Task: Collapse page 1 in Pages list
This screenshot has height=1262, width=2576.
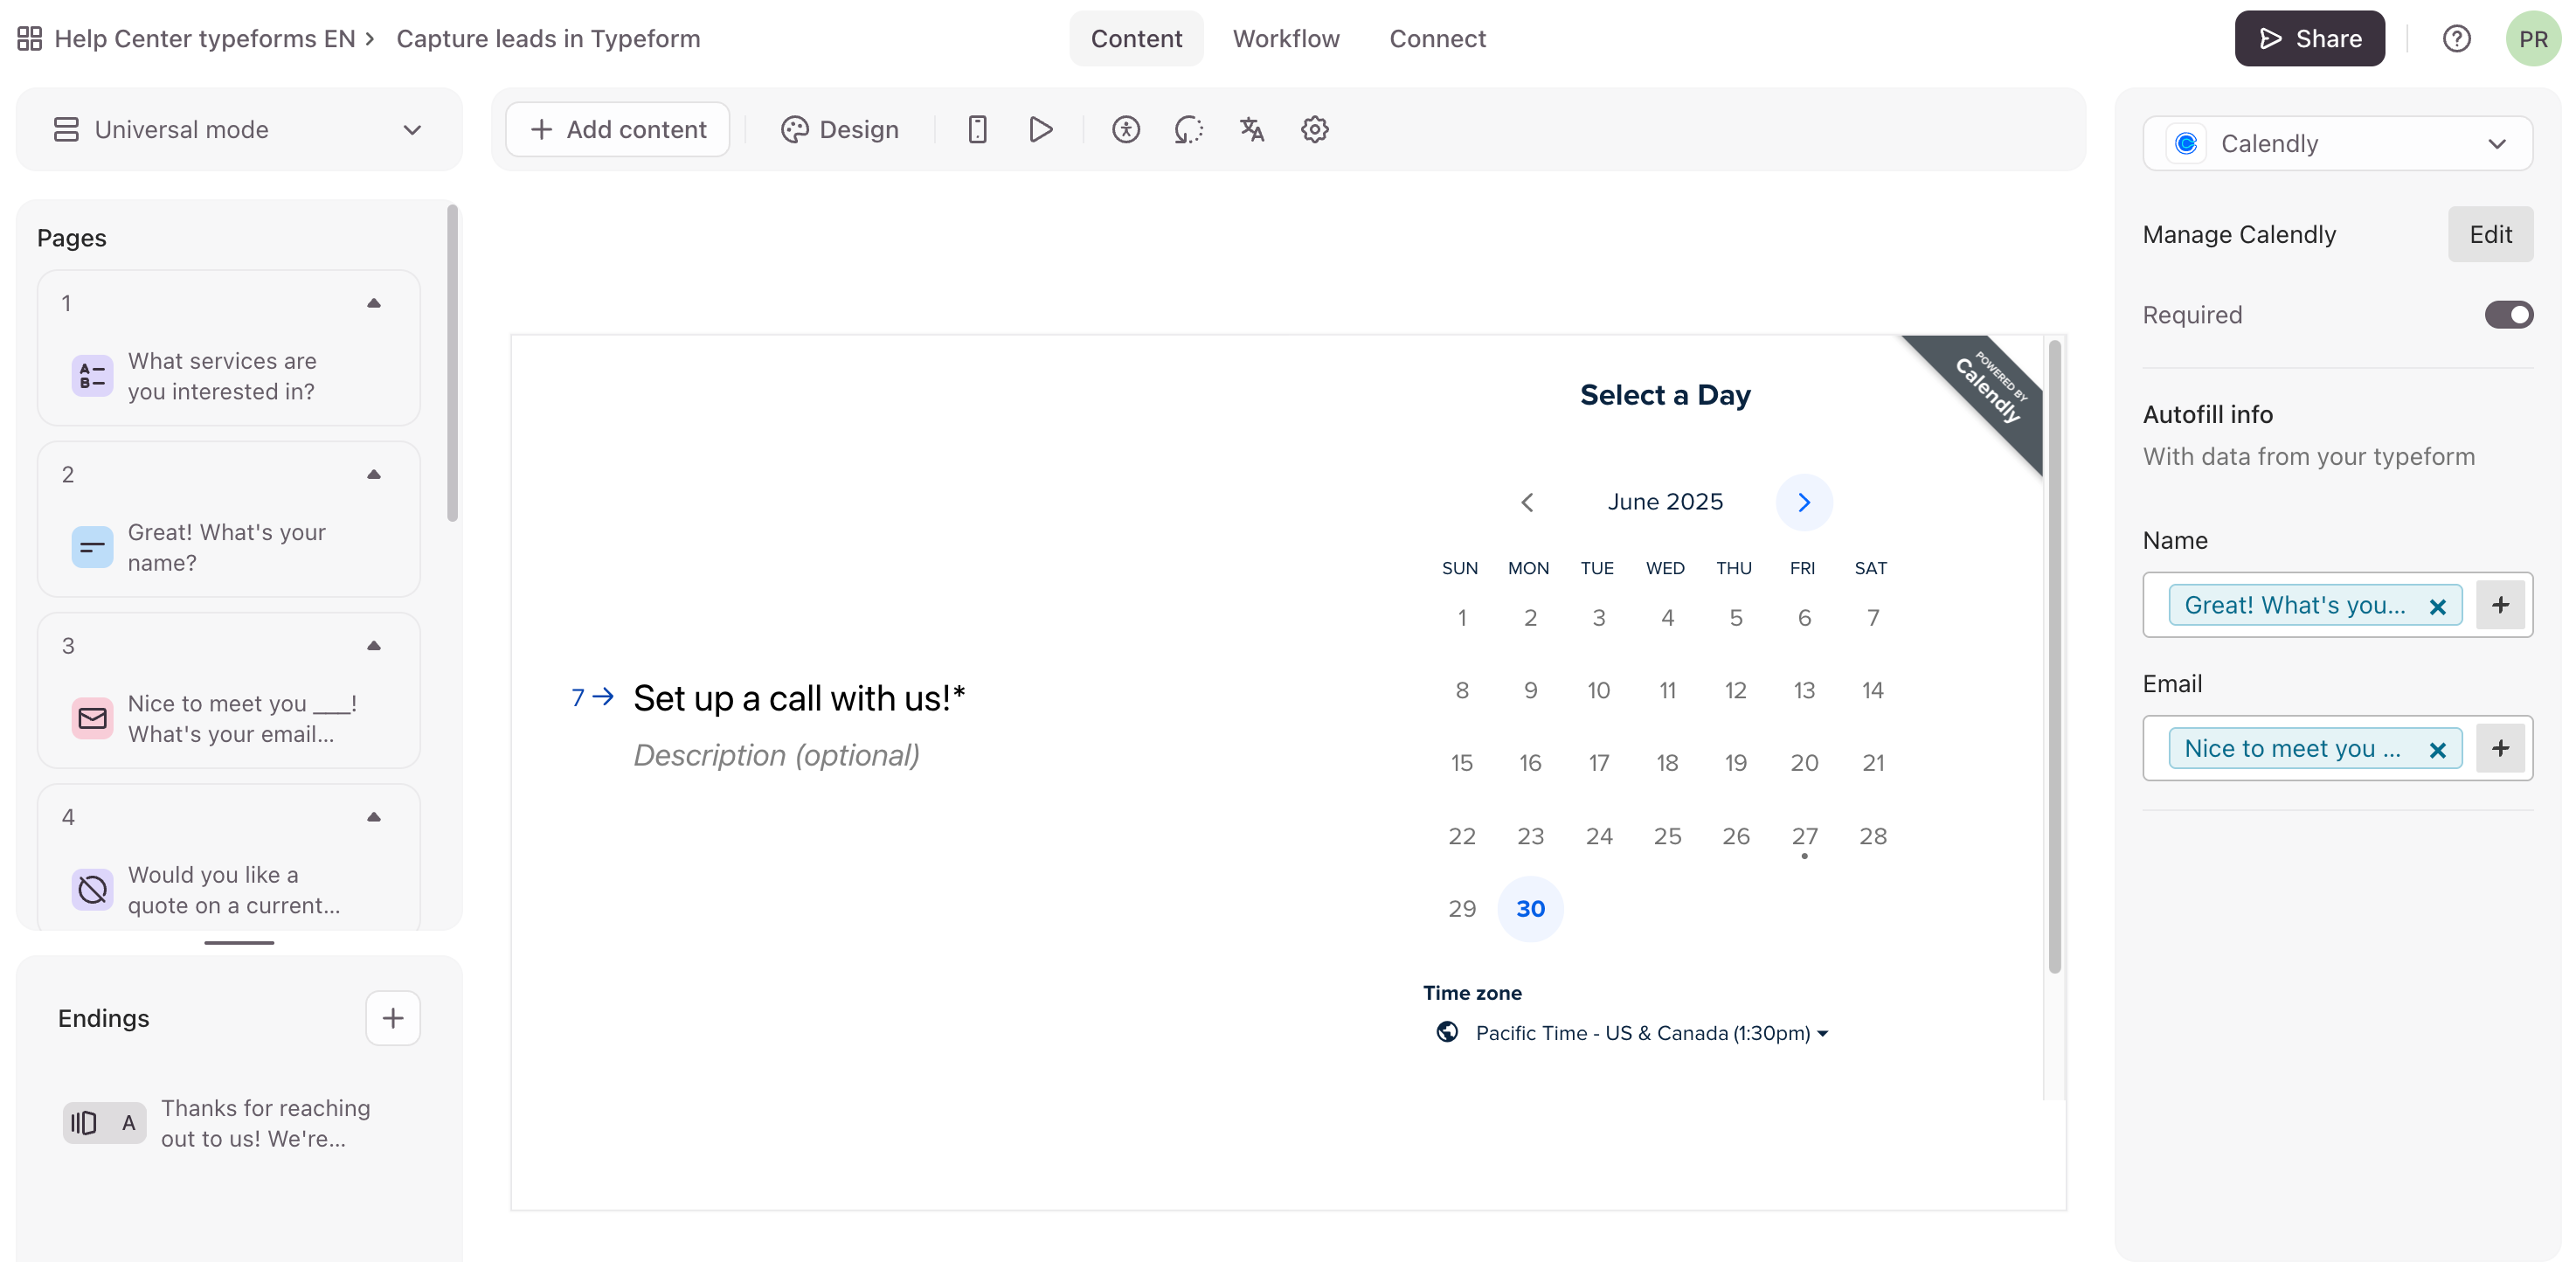Action: pyautogui.click(x=374, y=303)
